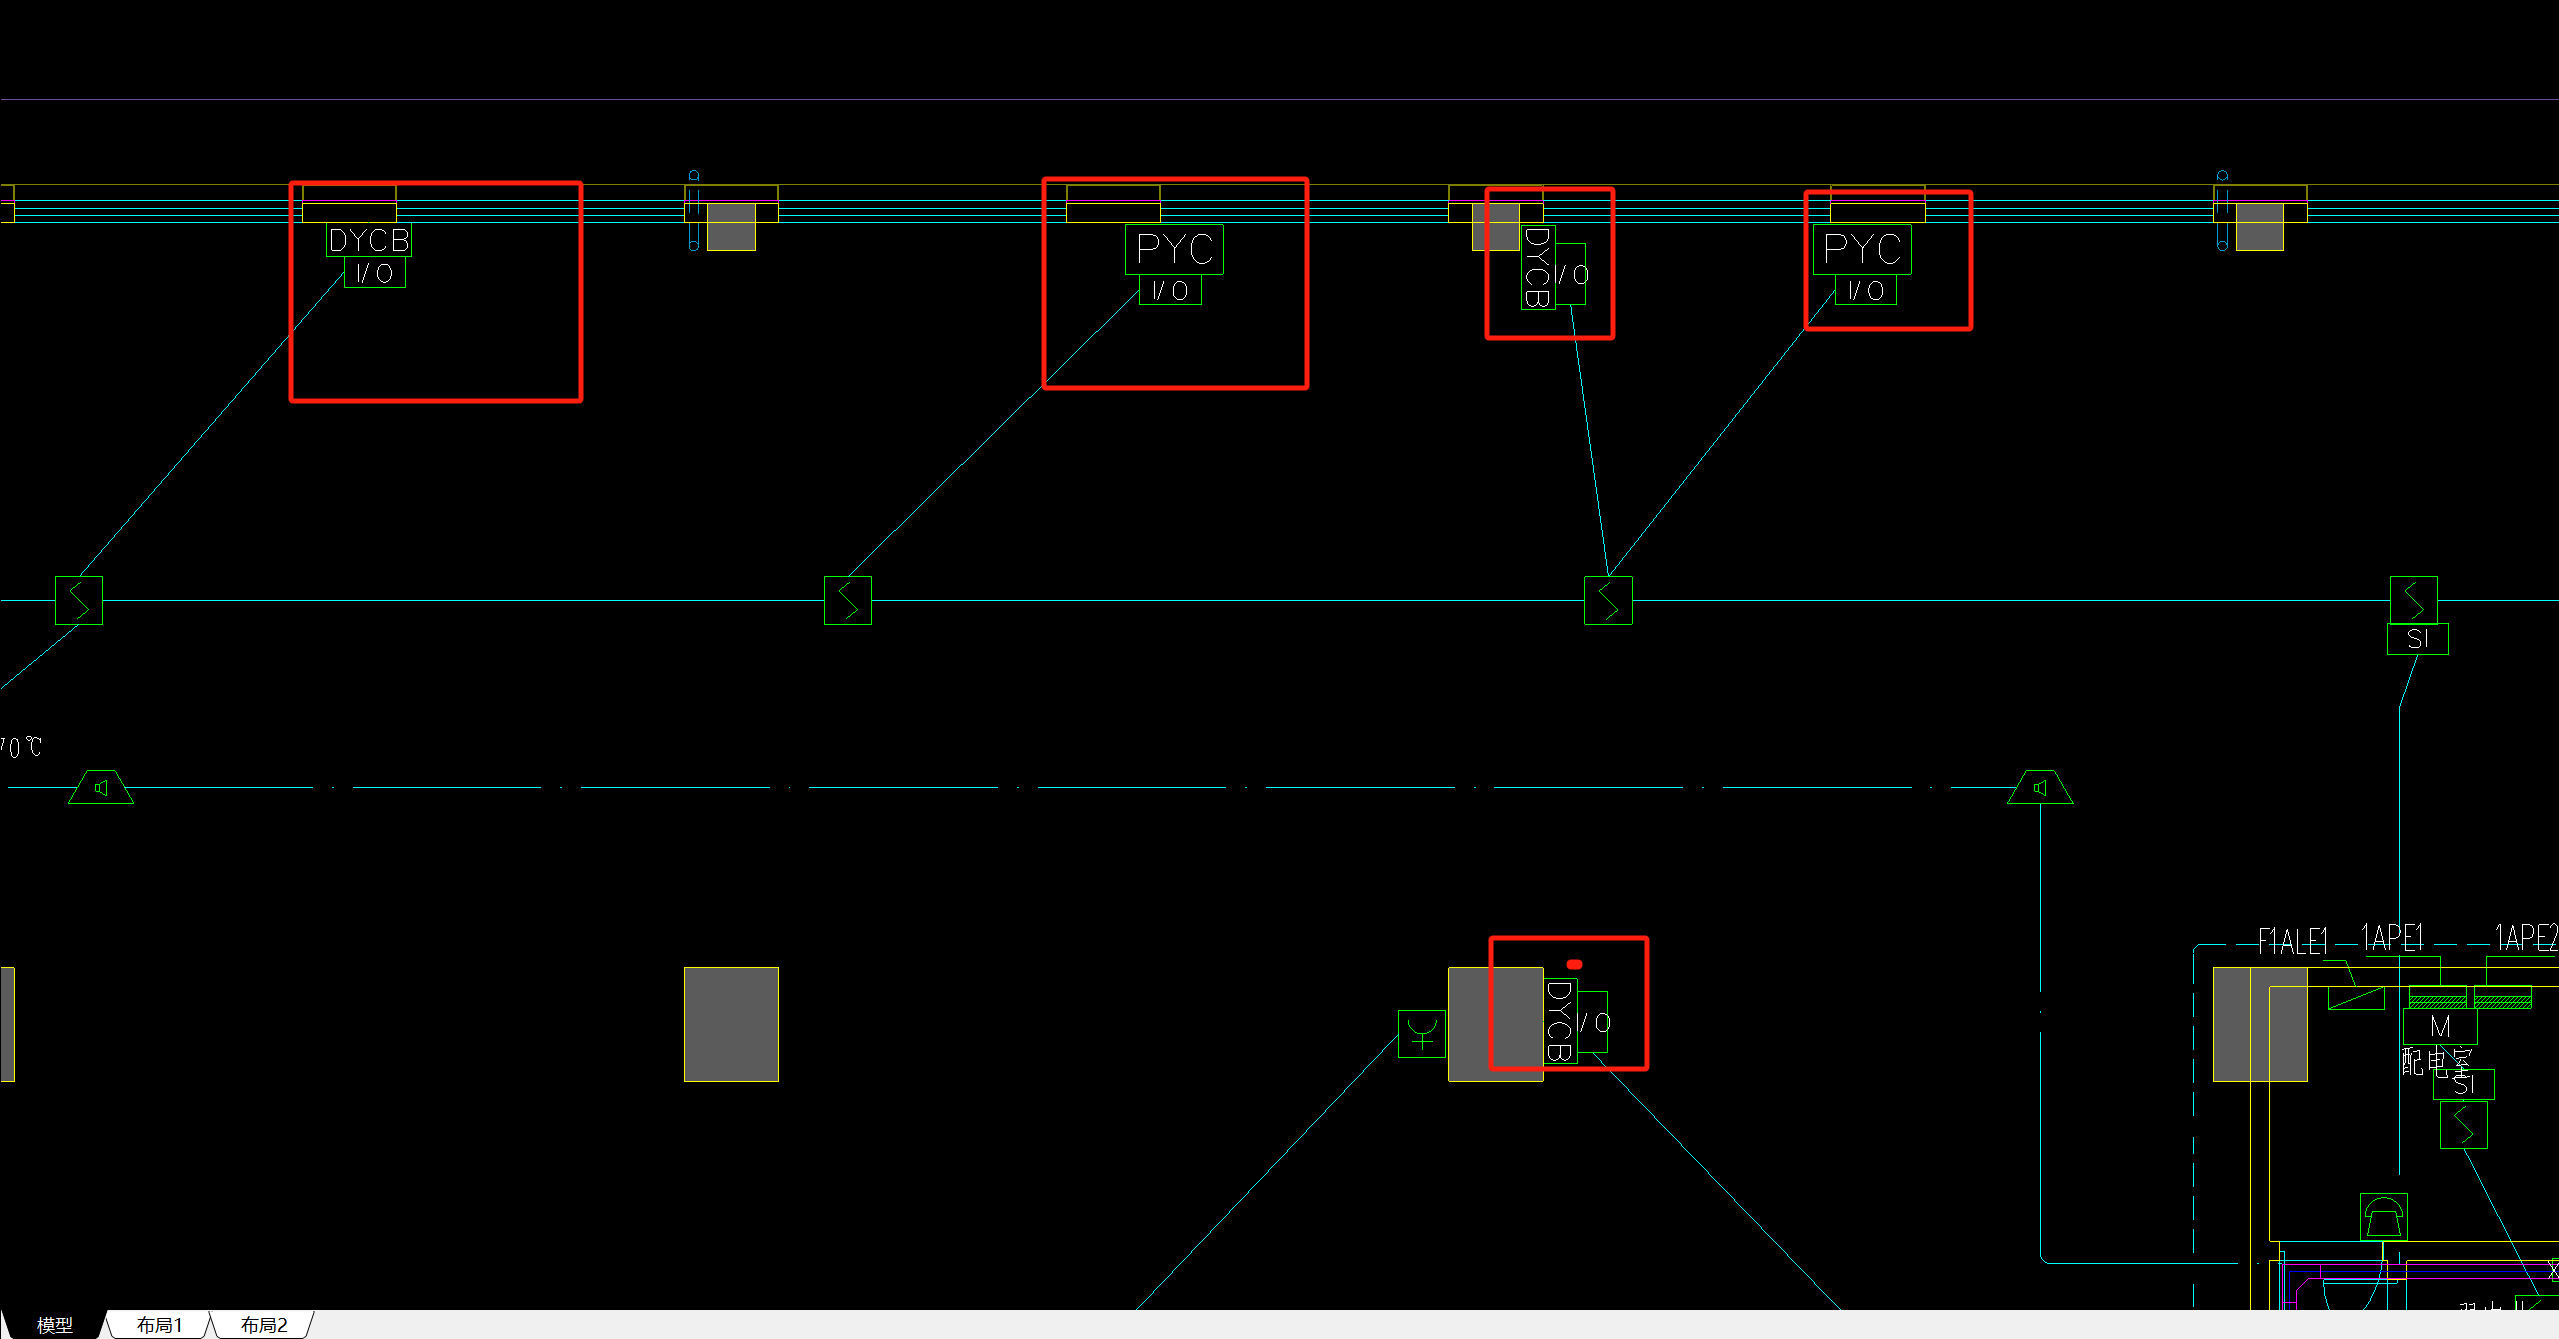2559x1339 pixels.
Task: Select the F1ALE1 panel label
Action: [2293, 941]
